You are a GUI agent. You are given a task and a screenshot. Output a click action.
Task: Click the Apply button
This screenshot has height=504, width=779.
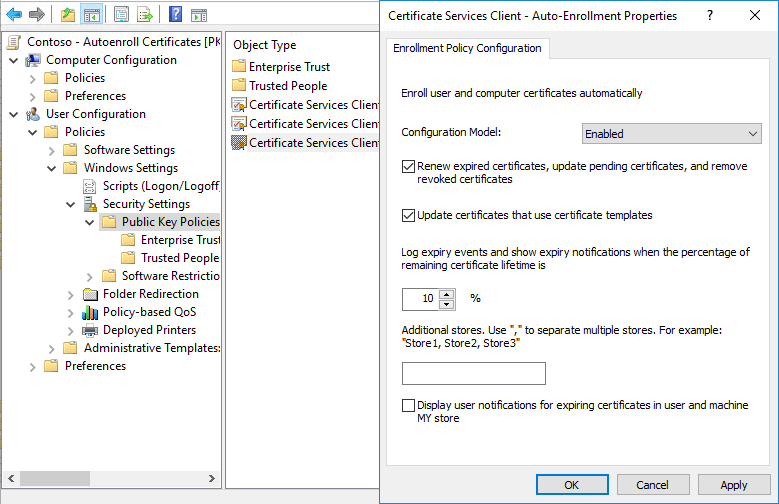734,485
